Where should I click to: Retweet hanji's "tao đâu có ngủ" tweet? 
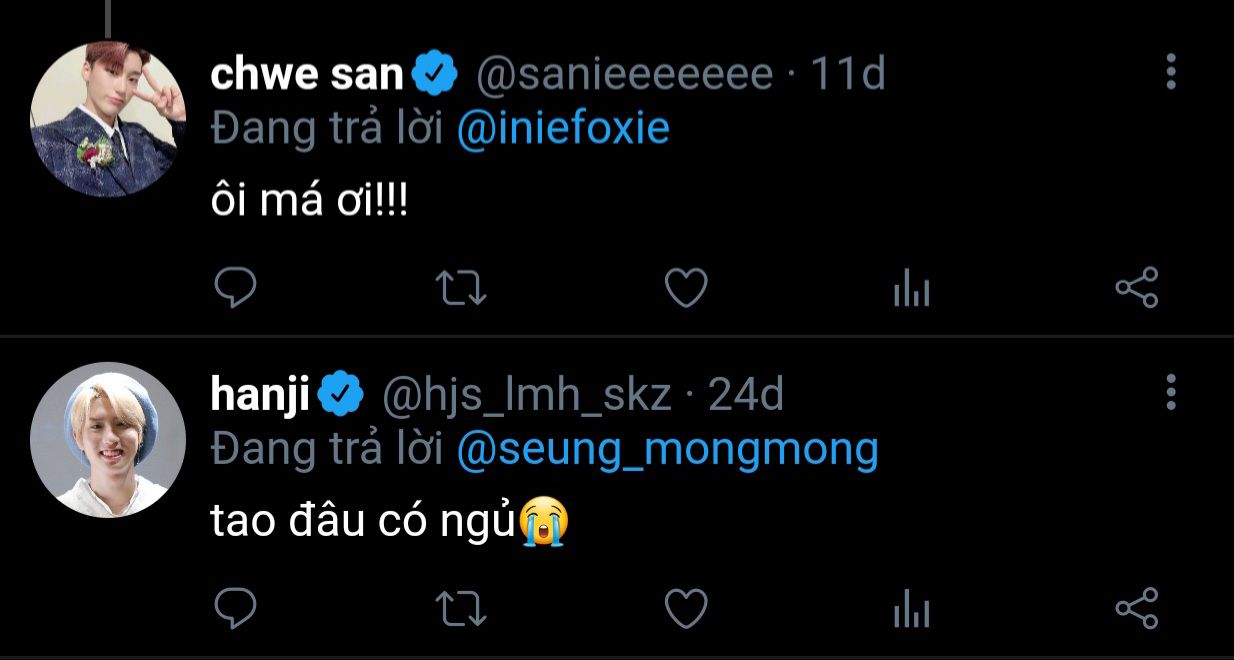pos(462,608)
